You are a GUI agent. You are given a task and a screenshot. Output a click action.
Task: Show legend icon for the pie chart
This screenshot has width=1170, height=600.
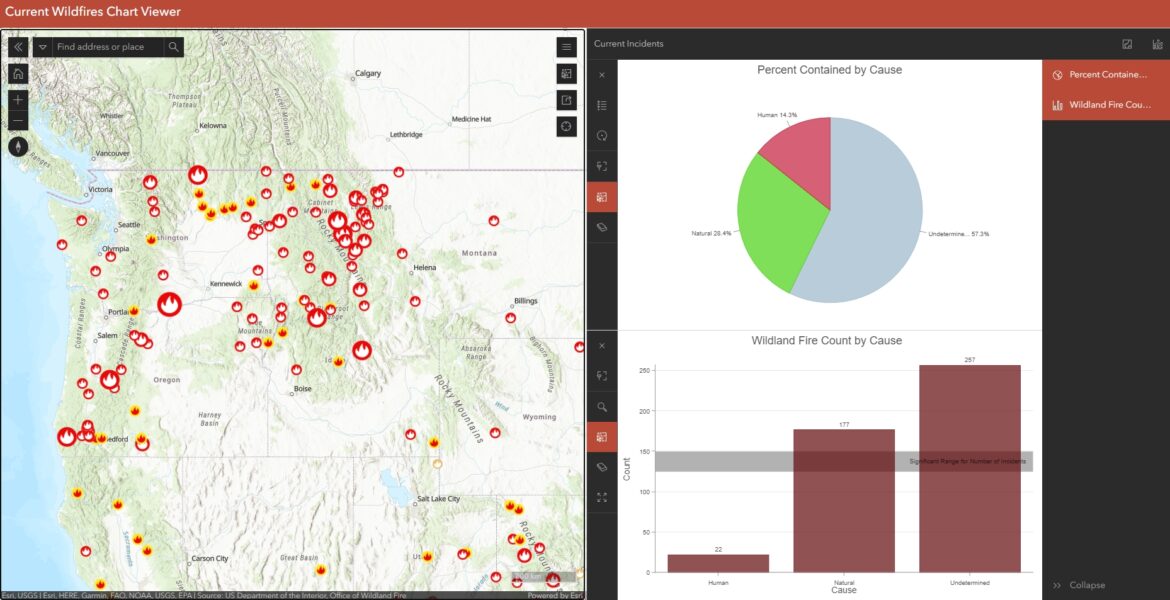click(x=602, y=106)
